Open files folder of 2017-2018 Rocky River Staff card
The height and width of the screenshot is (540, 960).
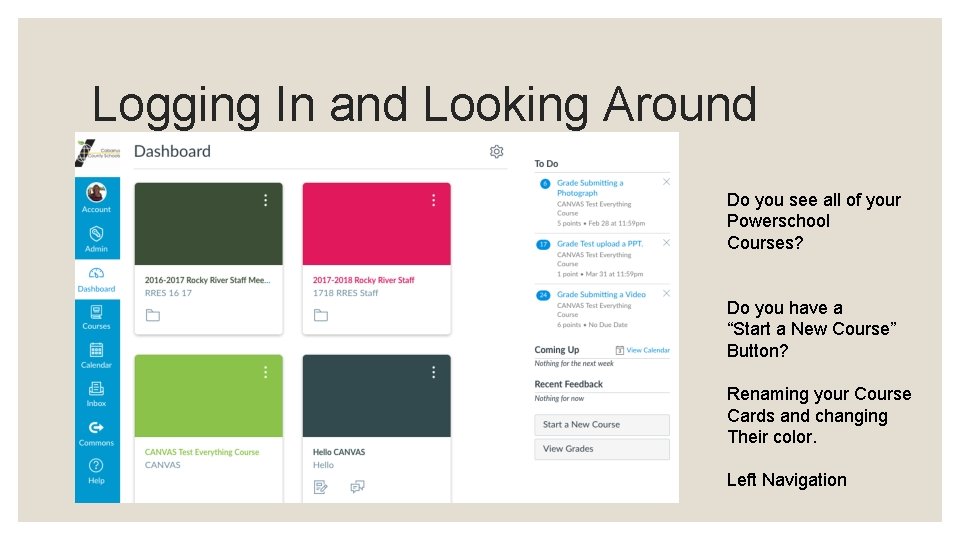(x=321, y=315)
